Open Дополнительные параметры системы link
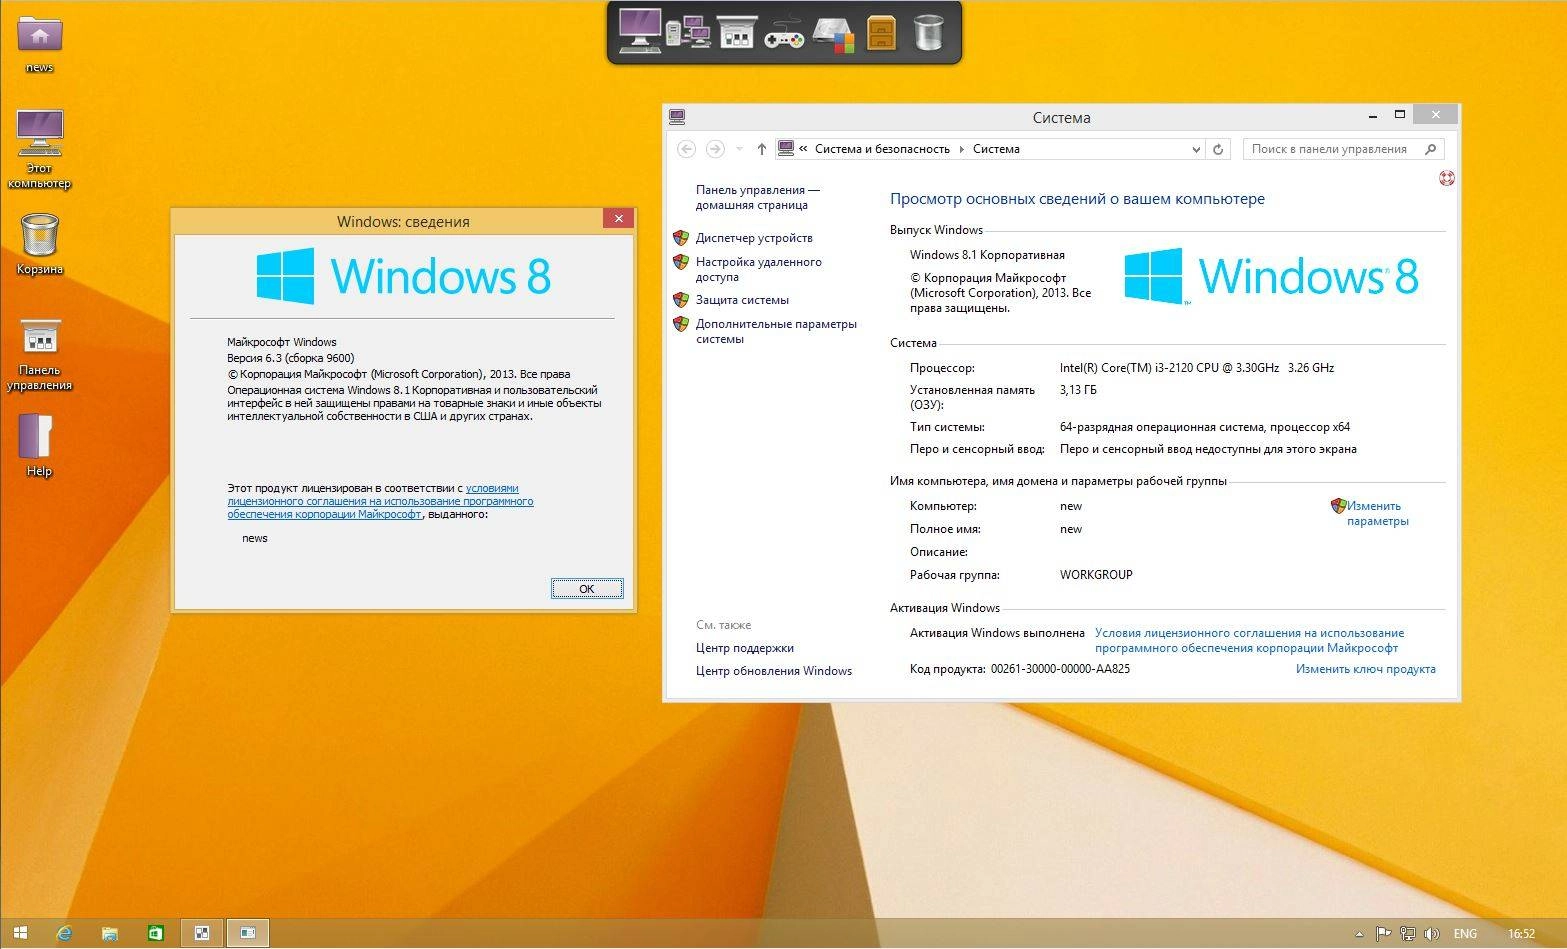1567x949 pixels. [776, 331]
